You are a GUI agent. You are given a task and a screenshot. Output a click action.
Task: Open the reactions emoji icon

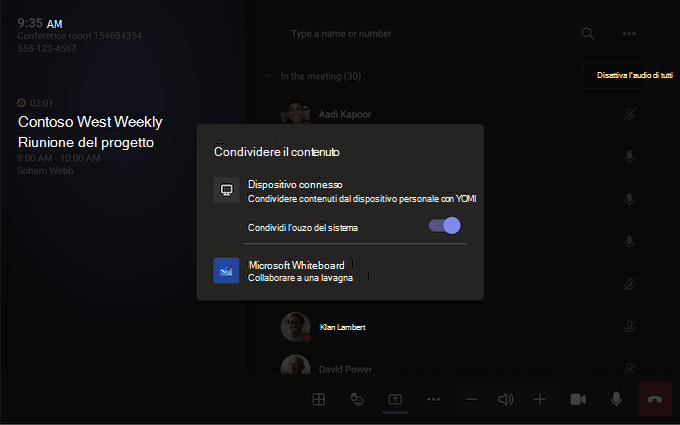[357, 399]
